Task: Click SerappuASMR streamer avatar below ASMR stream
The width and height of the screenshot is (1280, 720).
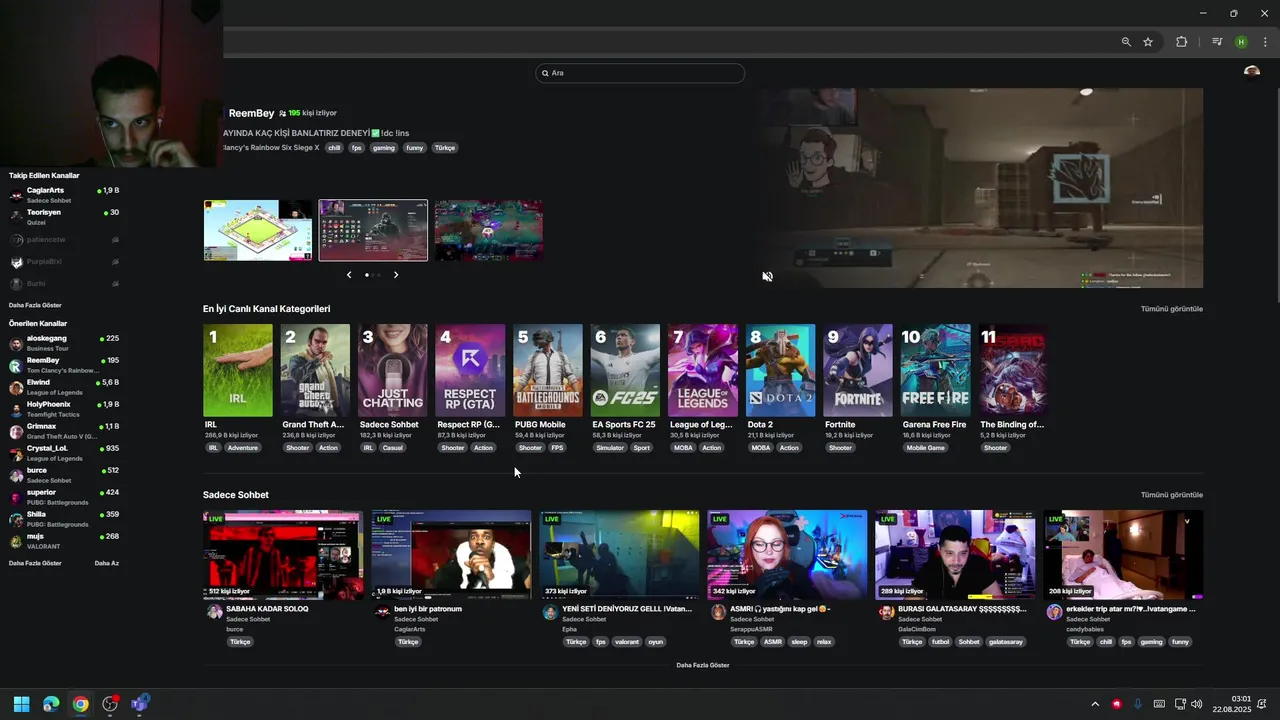Action: tap(718, 612)
